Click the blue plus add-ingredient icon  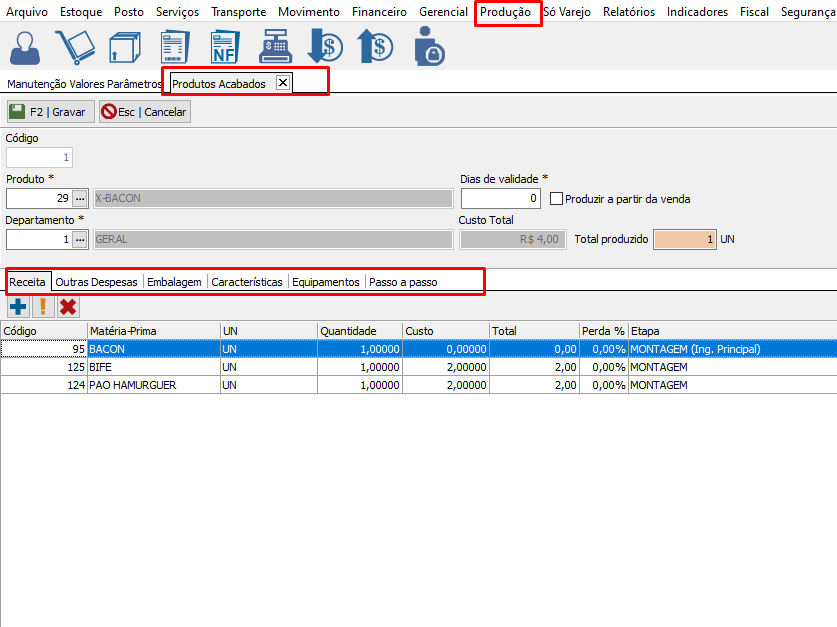18,307
